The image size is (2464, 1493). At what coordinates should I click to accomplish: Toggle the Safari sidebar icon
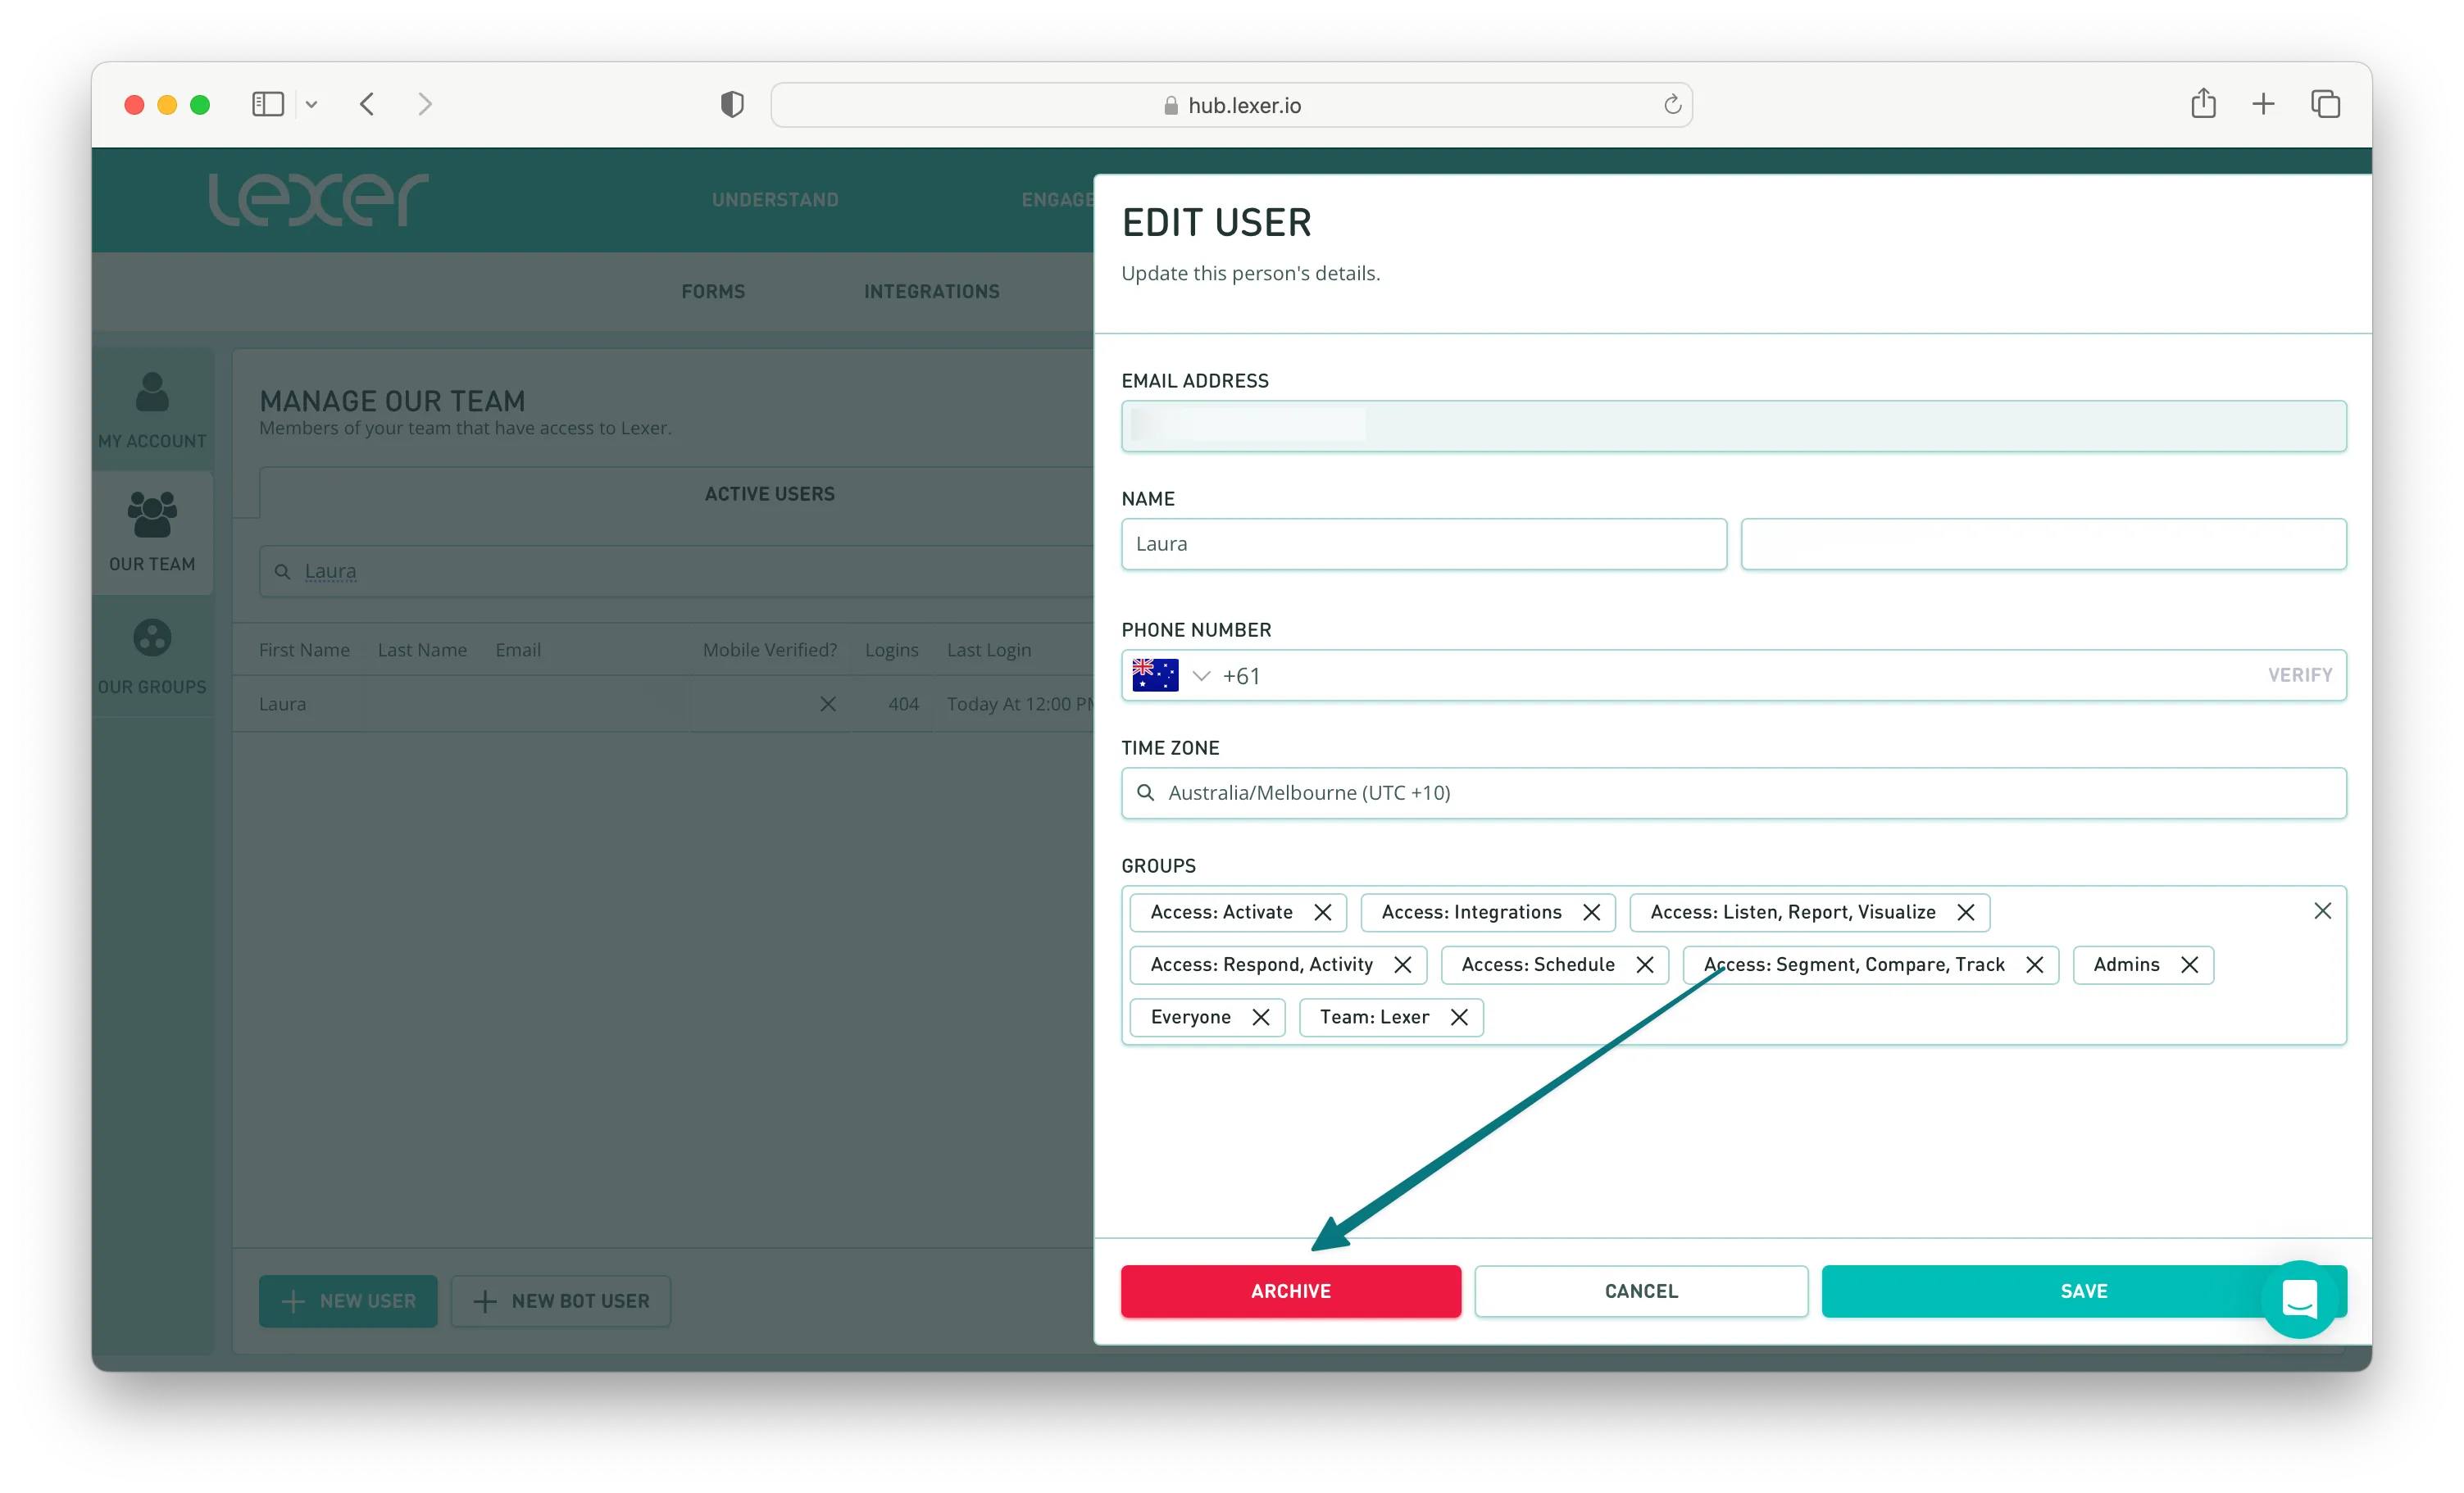(x=268, y=104)
